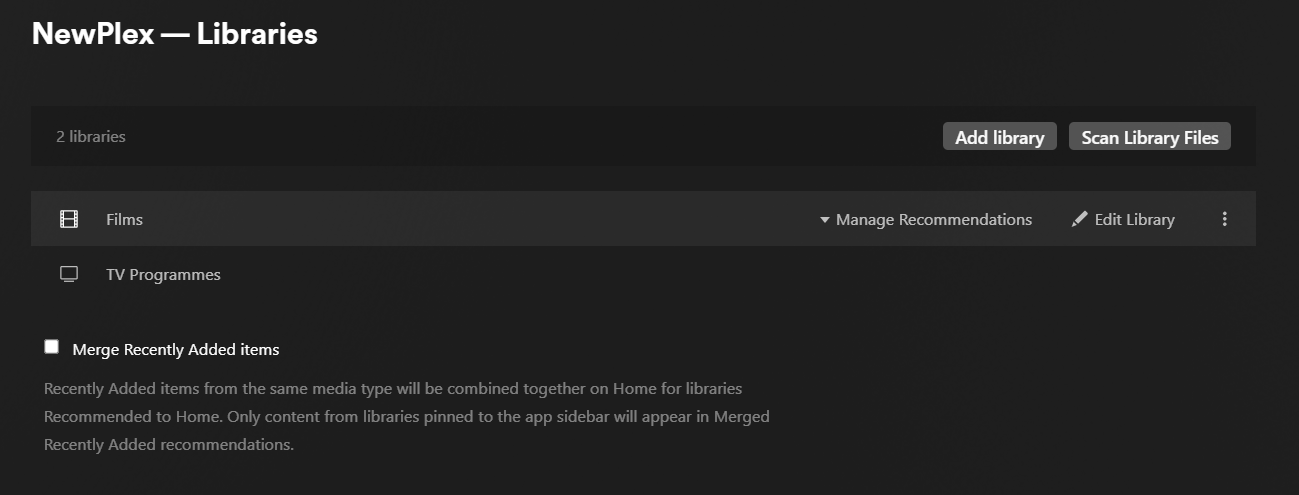Click the text Recently Added recommendations
1299x495 pixels.
point(169,445)
